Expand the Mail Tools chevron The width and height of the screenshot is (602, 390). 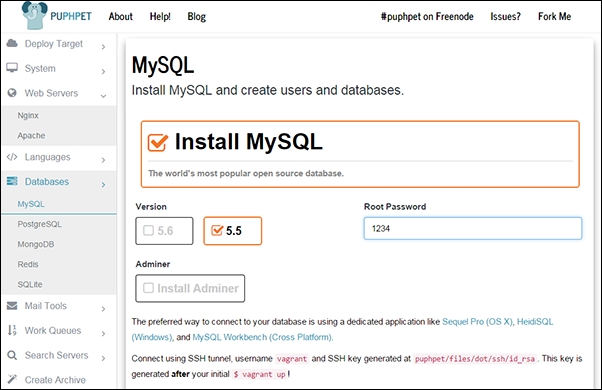pyautogui.click(x=103, y=309)
